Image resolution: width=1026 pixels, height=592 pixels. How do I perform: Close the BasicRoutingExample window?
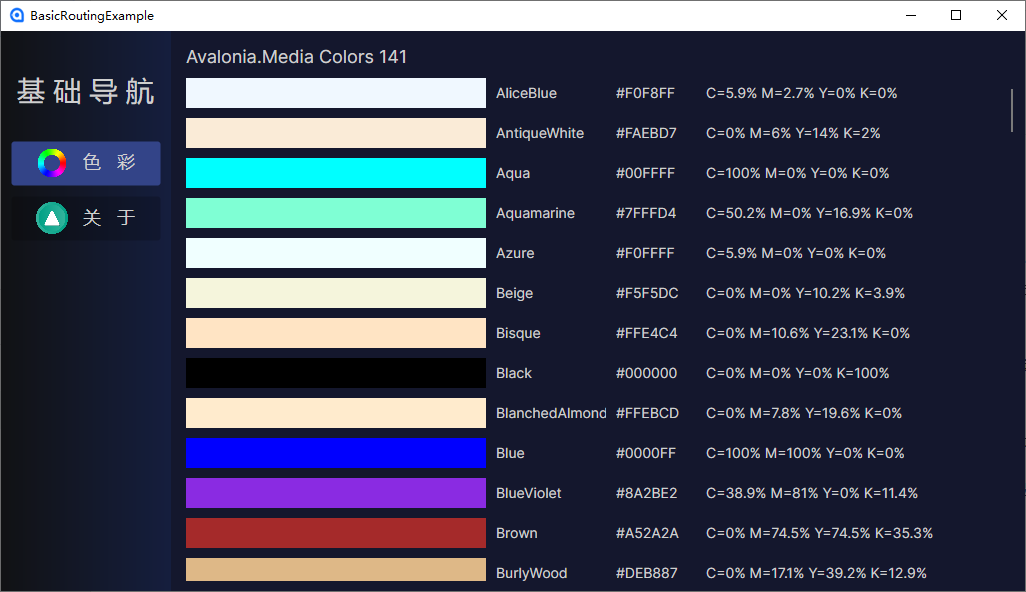click(x=1002, y=15)
